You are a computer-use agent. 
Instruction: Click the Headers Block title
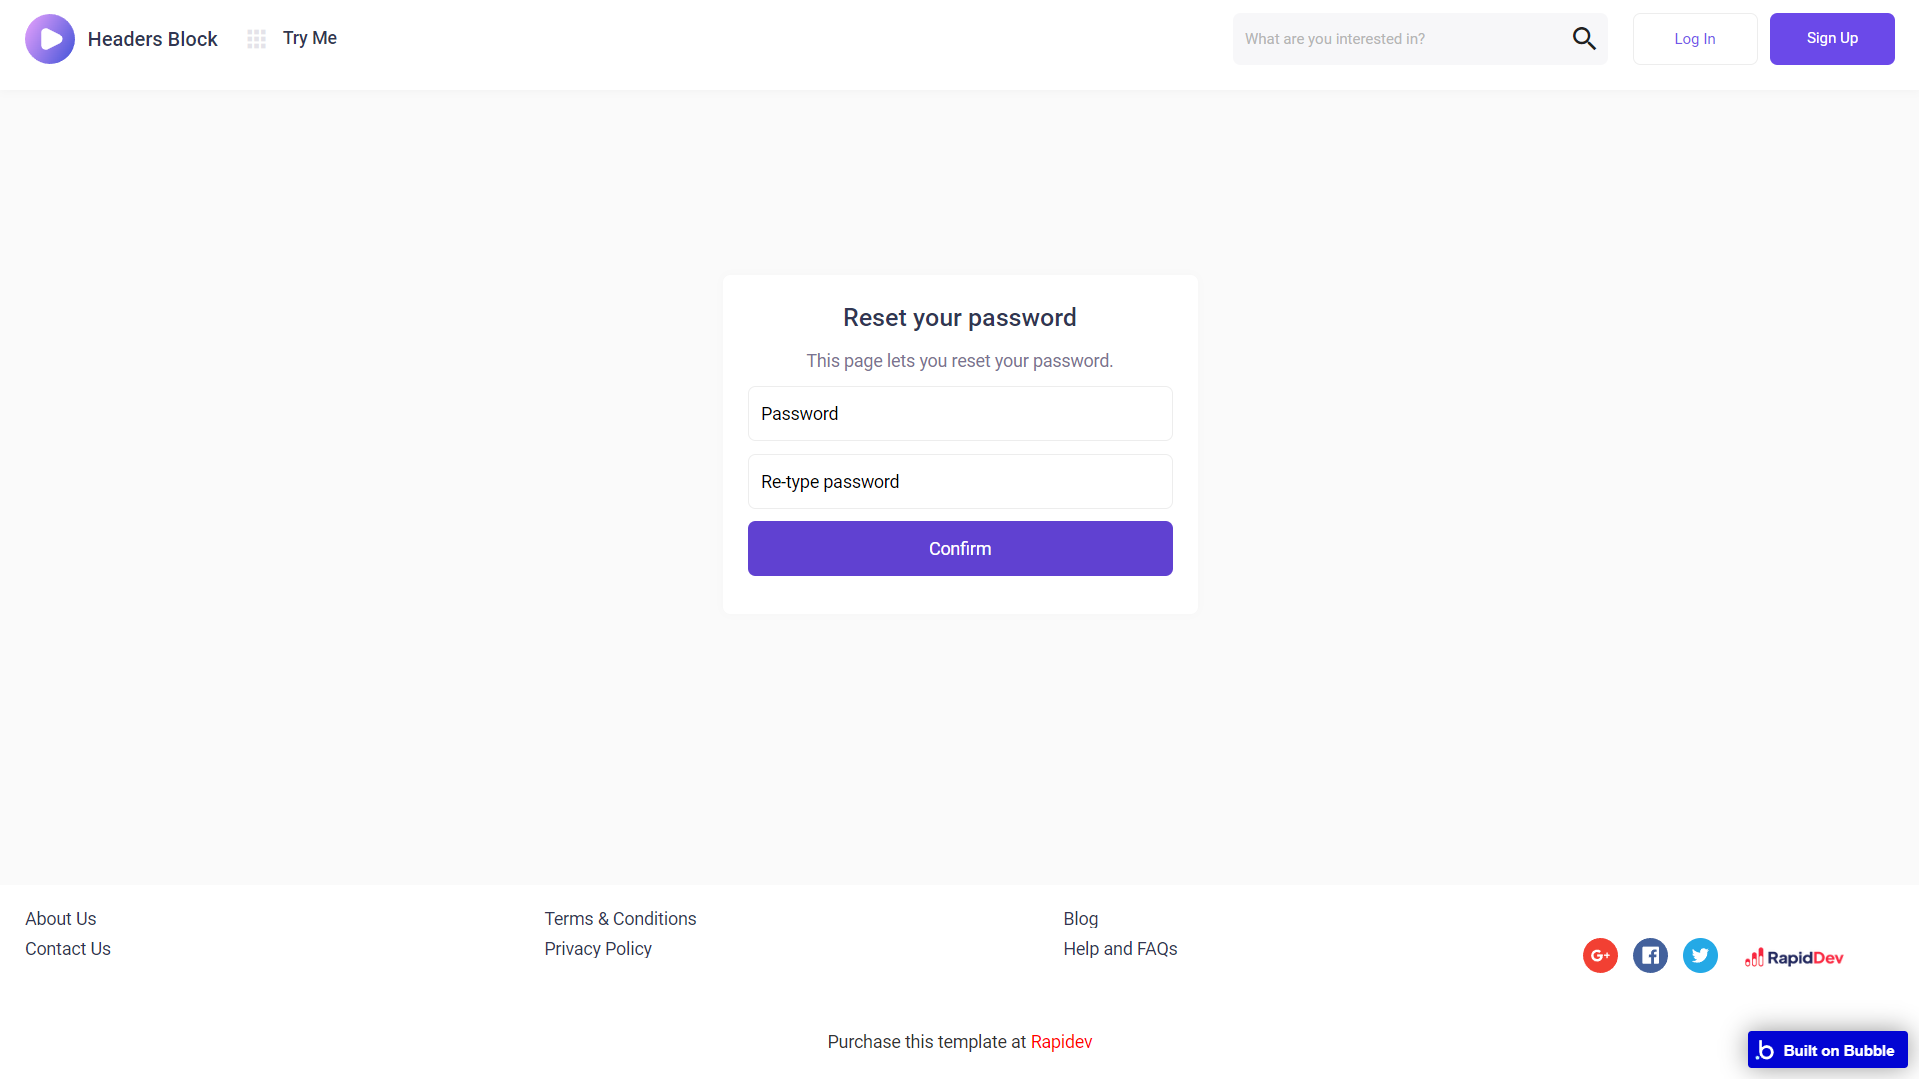[152, 39]
